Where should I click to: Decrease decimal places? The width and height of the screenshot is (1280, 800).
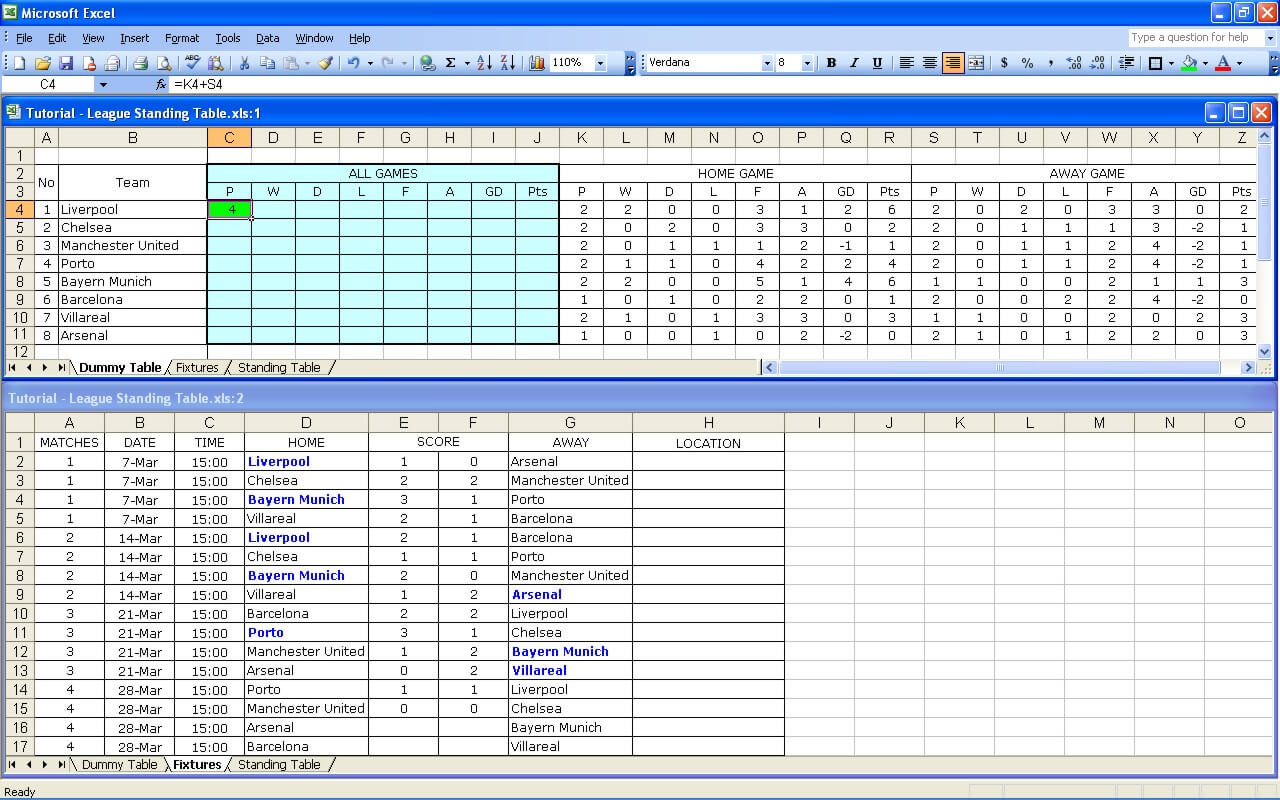point(1097,63)
